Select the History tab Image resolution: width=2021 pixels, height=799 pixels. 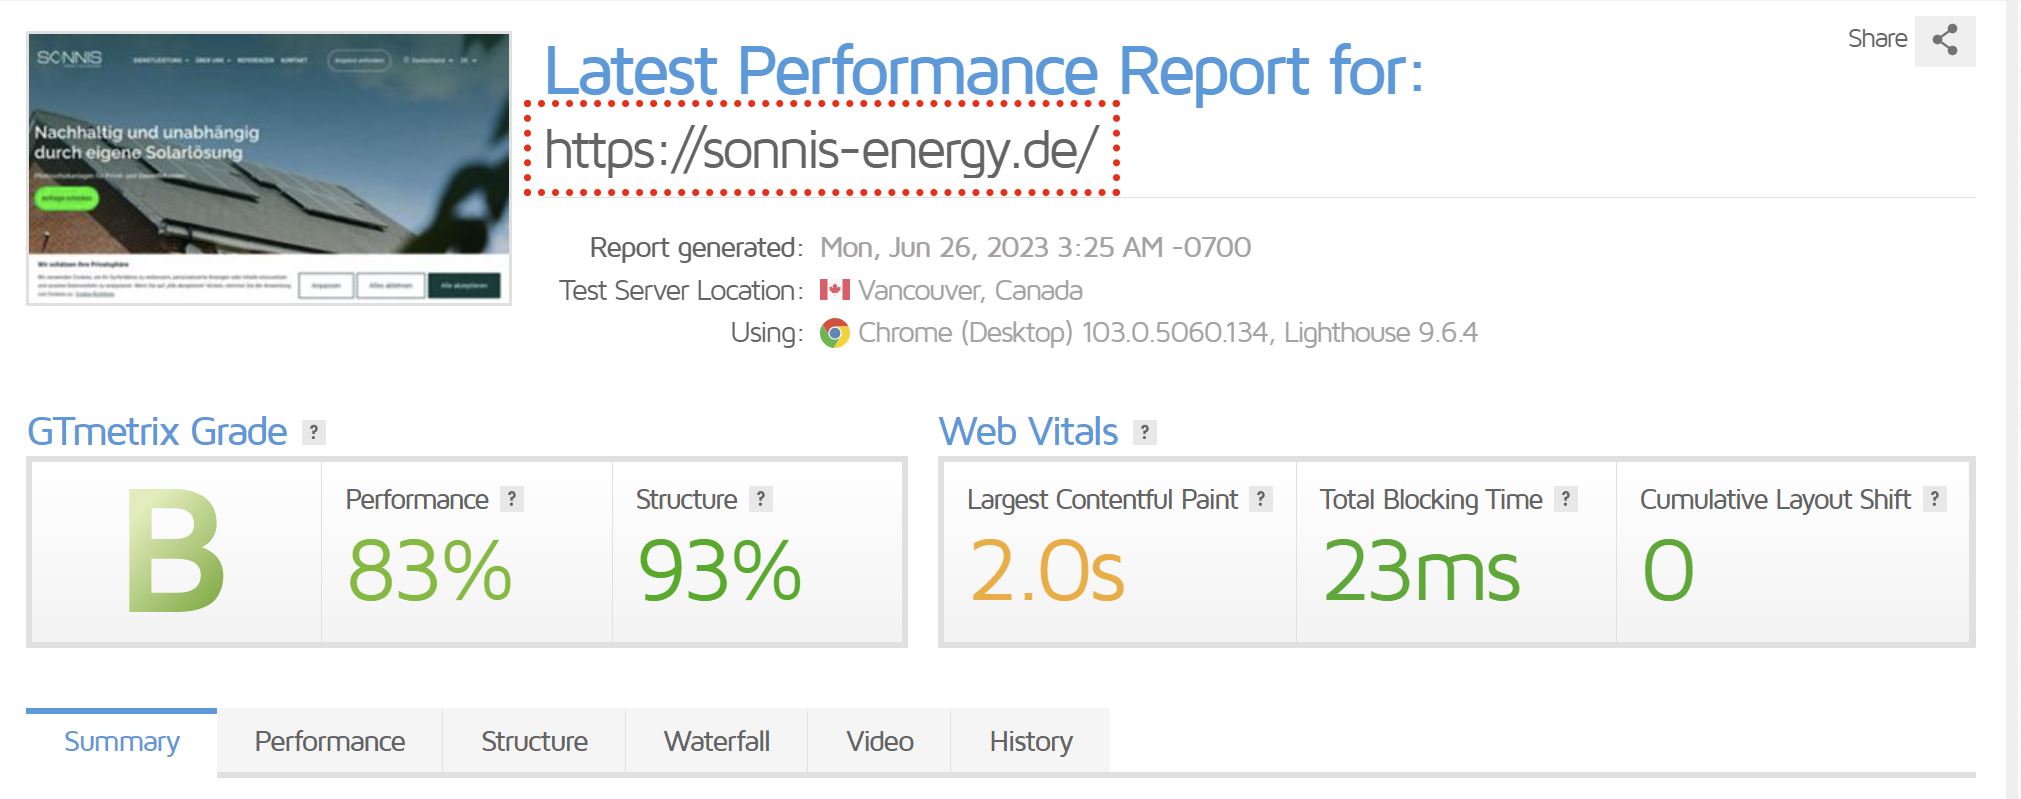tap(1031, 742)
